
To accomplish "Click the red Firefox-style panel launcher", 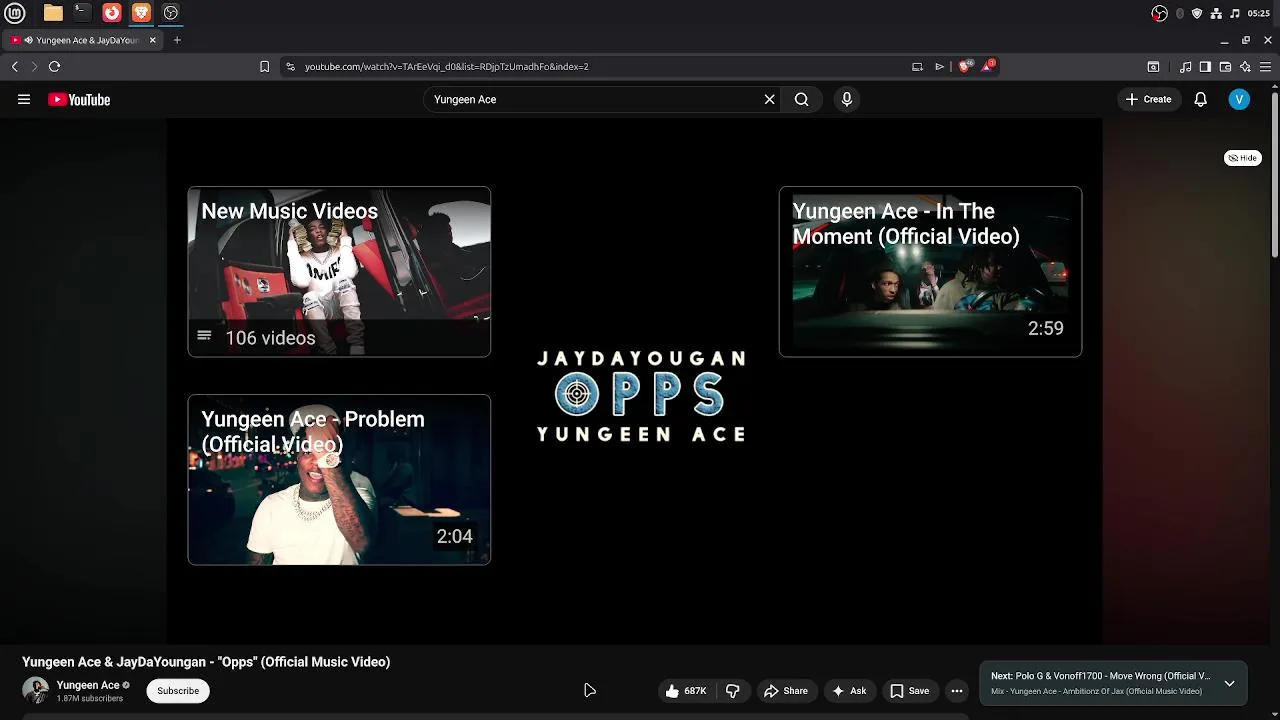I will (x=112, y=13).
